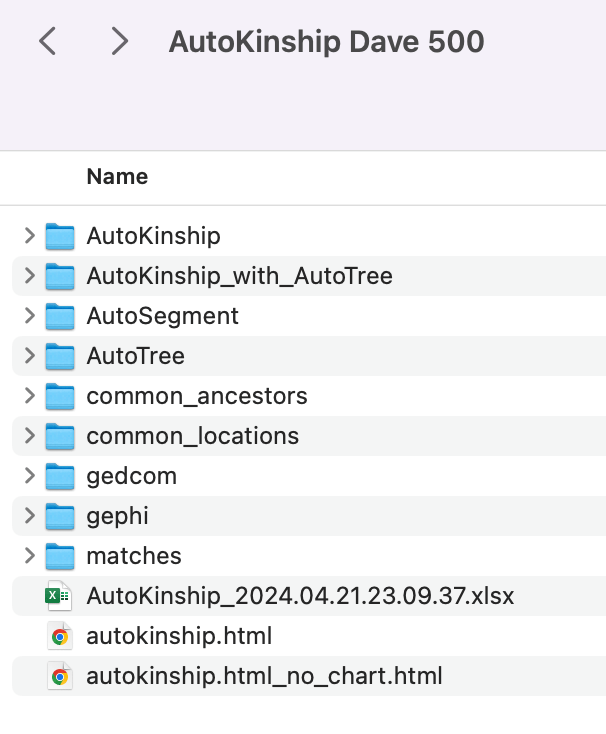The image size is (606, 734).
Task: Go forward using the forward arrow
Action: tap(119, 41)
